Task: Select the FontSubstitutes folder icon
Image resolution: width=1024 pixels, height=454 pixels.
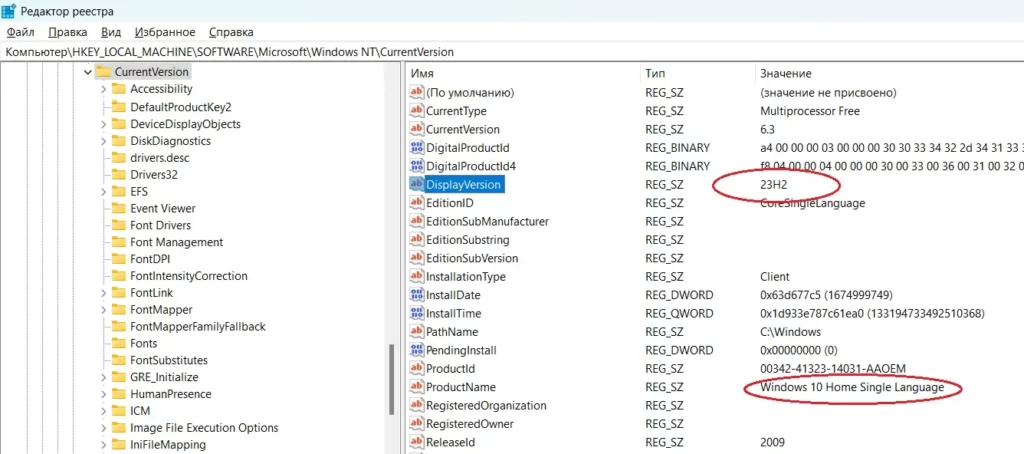Action: click(x=118, y=361)
